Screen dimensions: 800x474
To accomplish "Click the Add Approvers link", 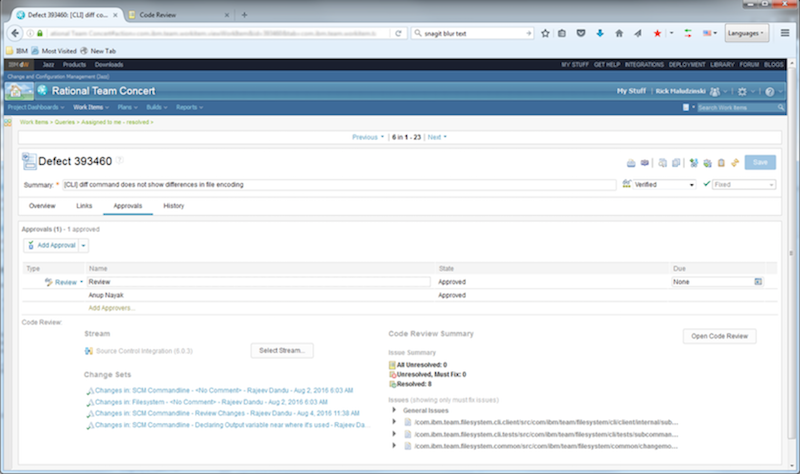I will 112,308.
